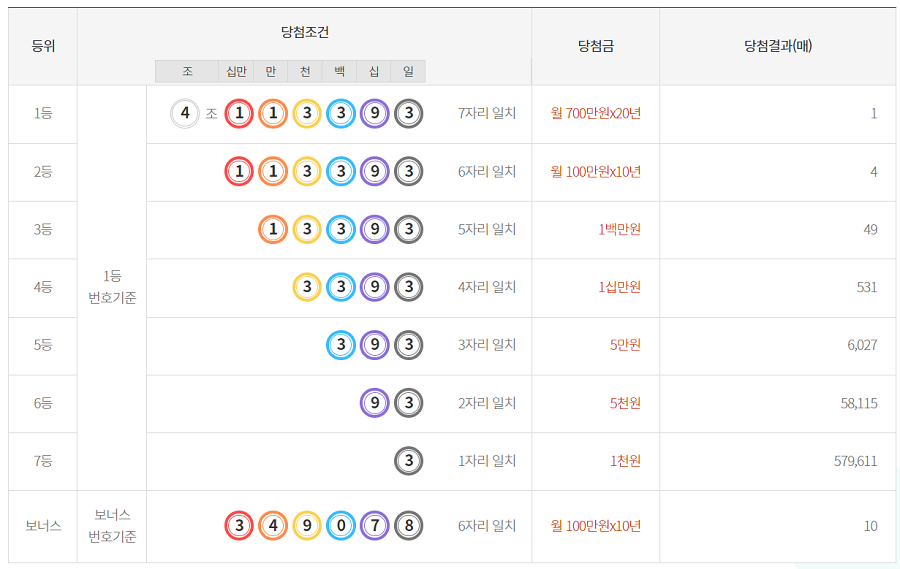Click the blue 0 ball in bonus row

pyautogui.click(x=341, y=526)
